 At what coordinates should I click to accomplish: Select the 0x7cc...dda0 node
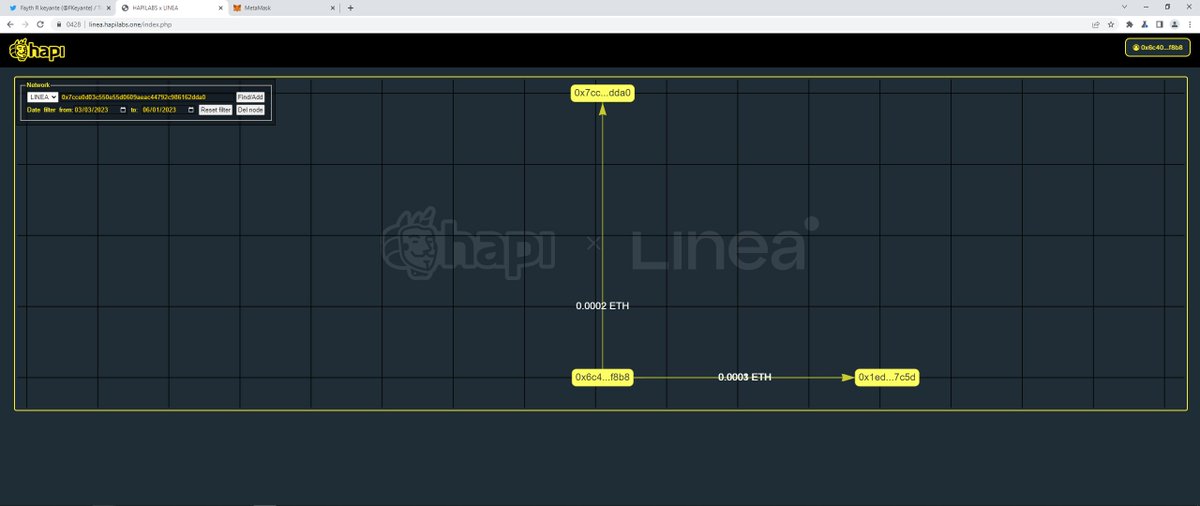click(x=603, y=93)
